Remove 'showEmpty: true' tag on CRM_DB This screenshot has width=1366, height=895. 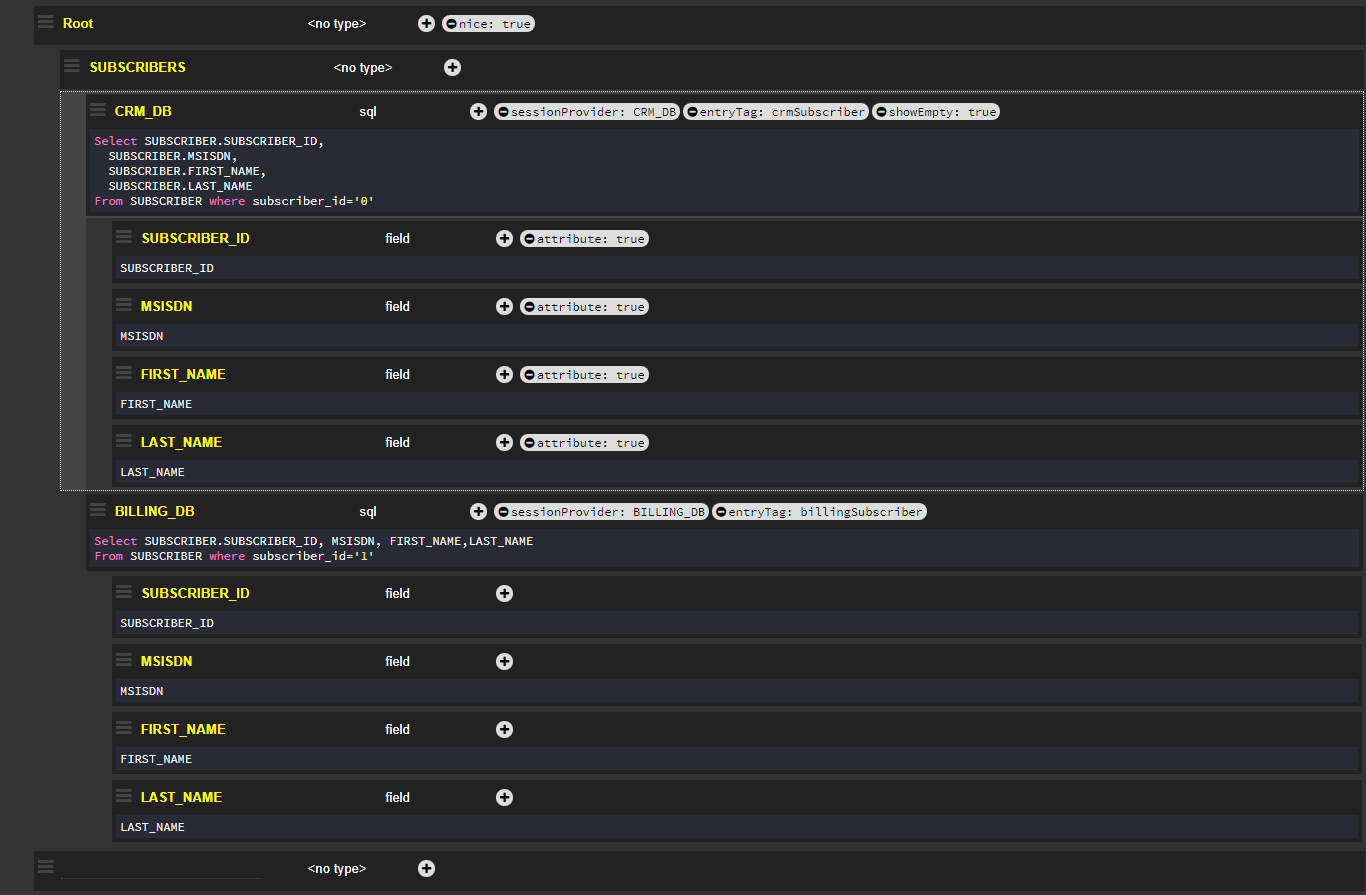pos(881,112)
